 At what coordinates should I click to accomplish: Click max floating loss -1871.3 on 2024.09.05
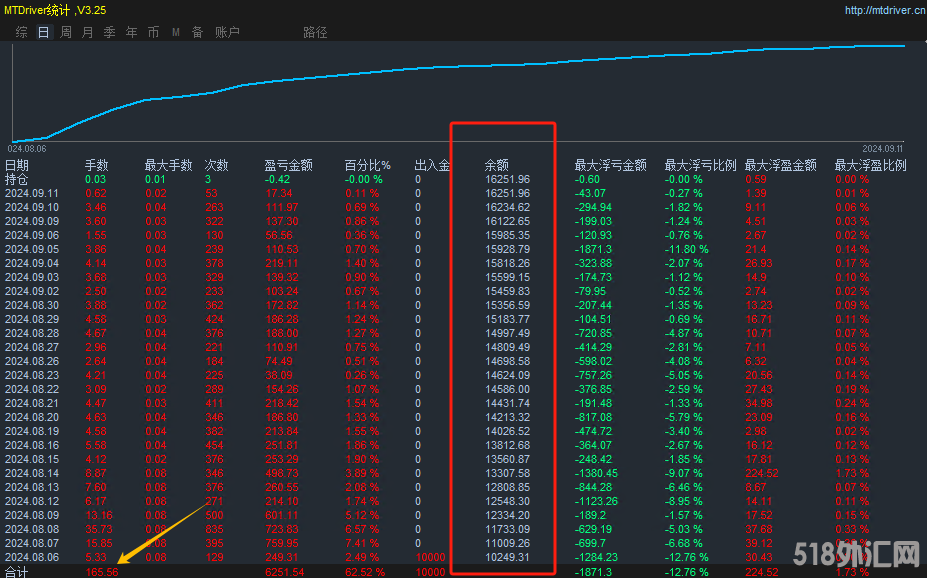[x=594, y=249]
